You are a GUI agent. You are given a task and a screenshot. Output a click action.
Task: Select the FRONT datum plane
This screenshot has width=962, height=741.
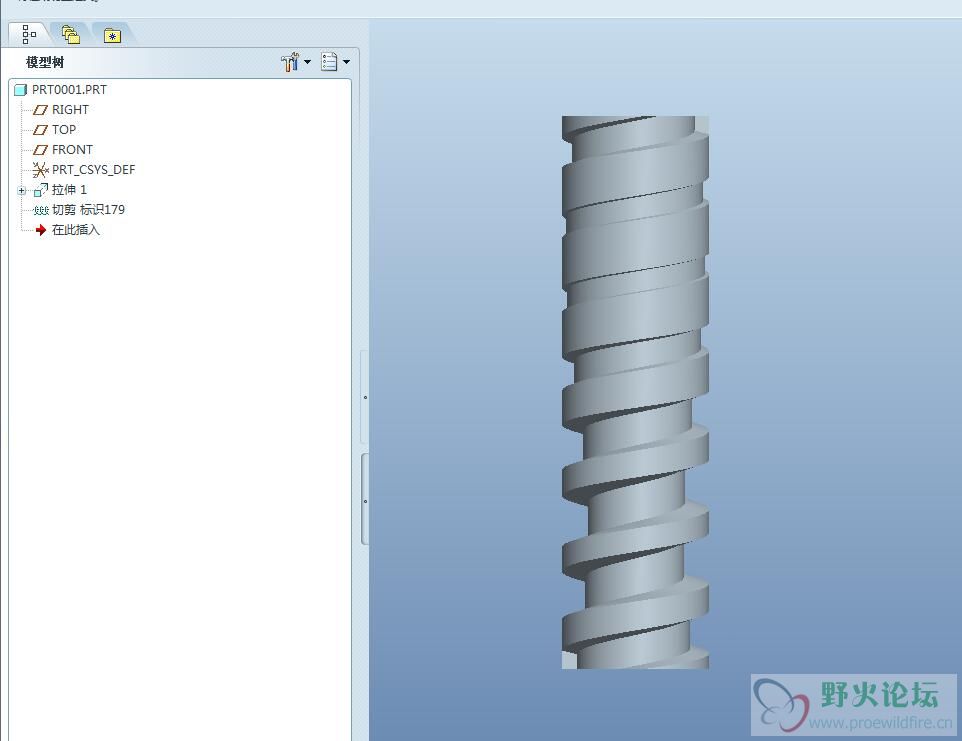[x=72, y=150]
